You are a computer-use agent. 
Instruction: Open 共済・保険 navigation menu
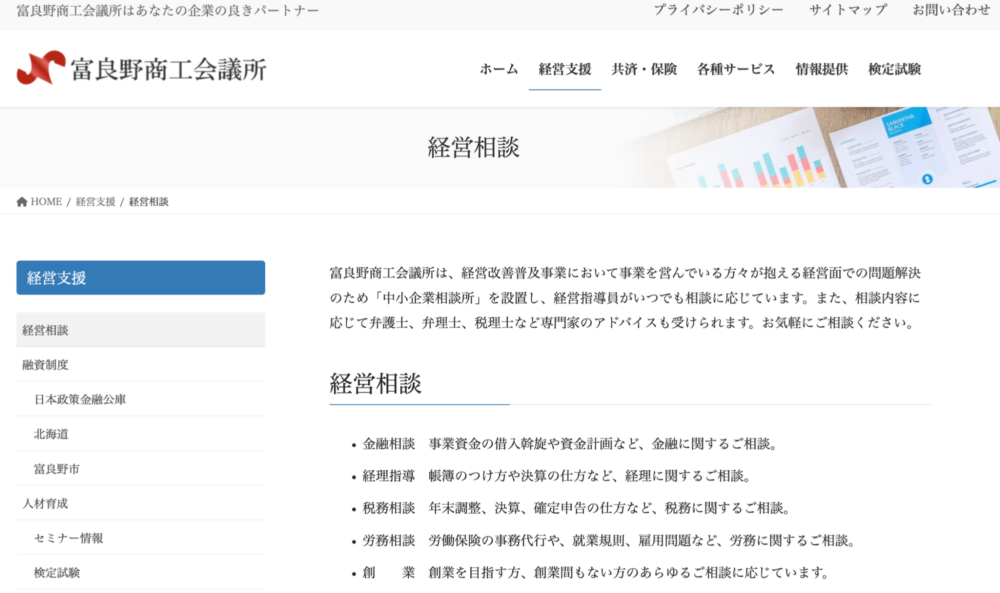pos(644,69)
